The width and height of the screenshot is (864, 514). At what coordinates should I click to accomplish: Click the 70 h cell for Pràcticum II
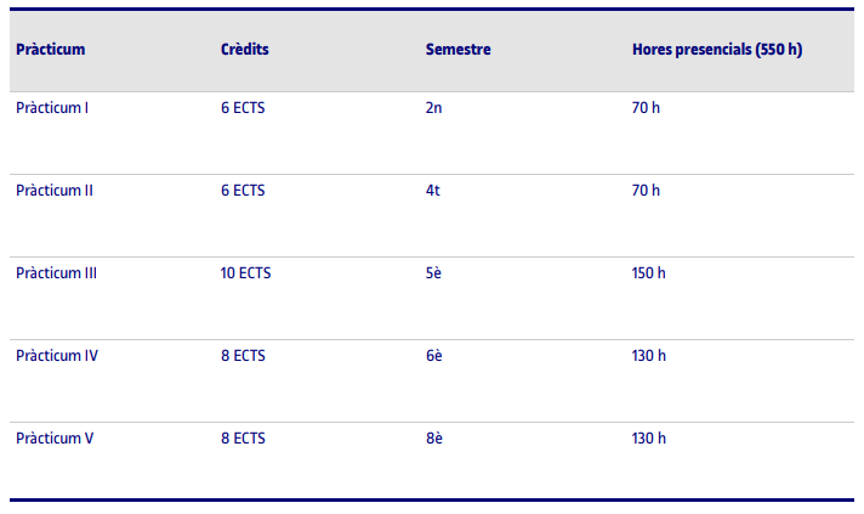(645, 190)
